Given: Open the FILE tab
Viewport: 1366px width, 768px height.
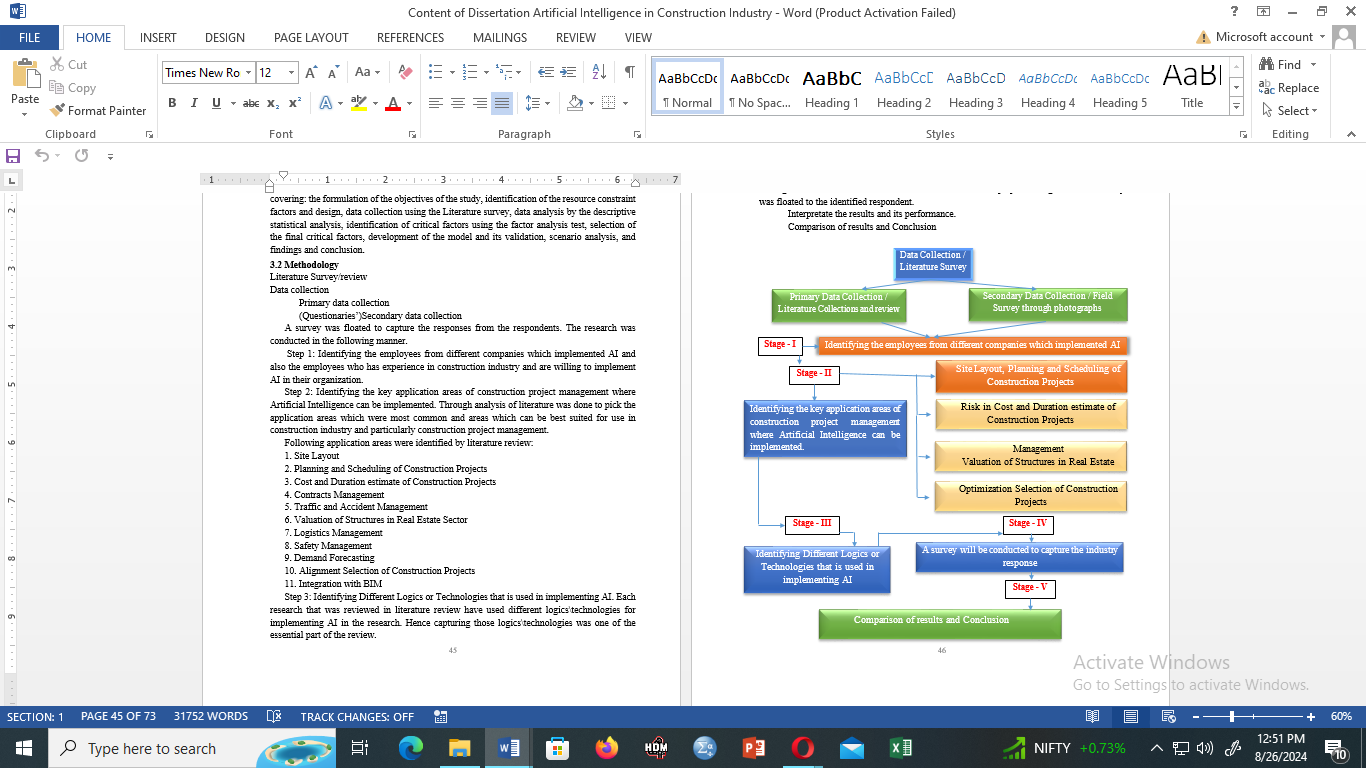Looking at the screenshot, I should (29, 37).
